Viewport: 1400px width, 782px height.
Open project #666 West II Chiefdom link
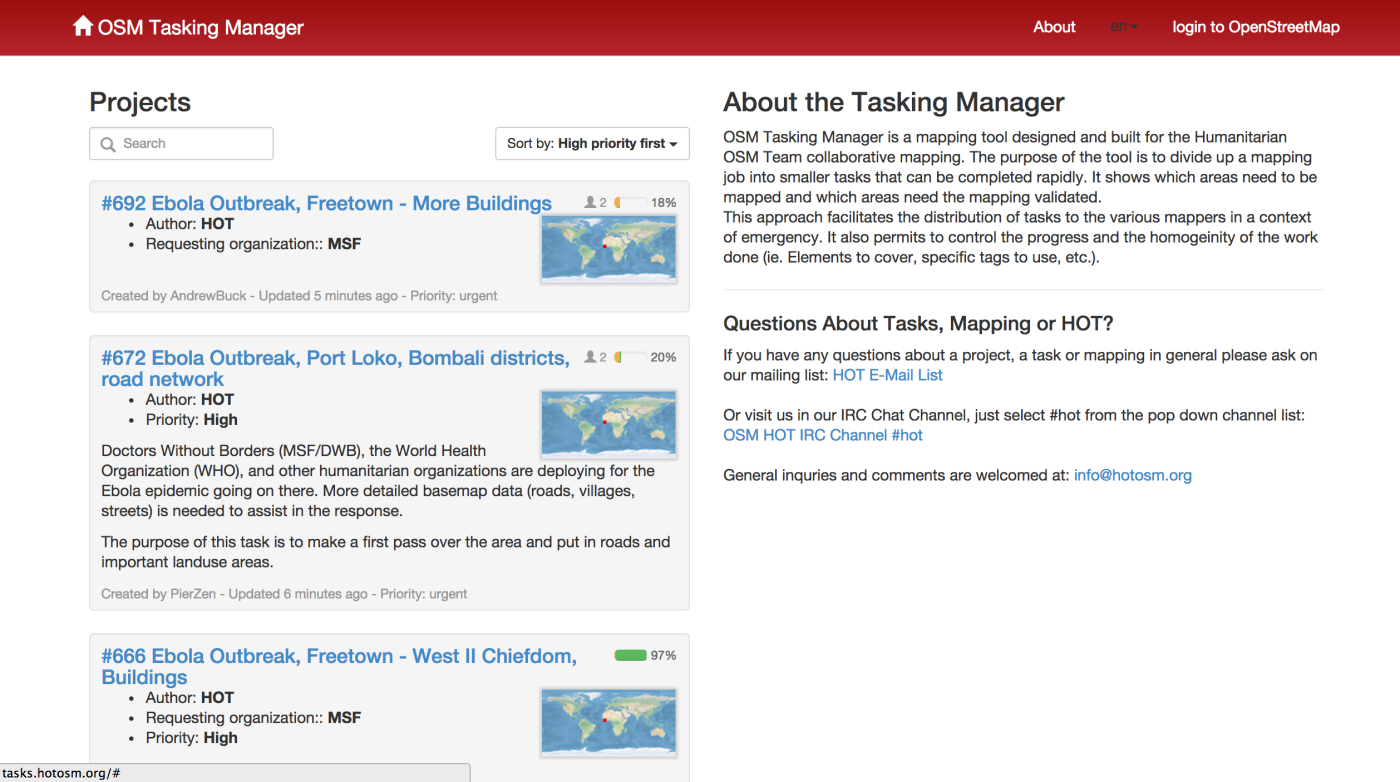(x=339, y=666)
